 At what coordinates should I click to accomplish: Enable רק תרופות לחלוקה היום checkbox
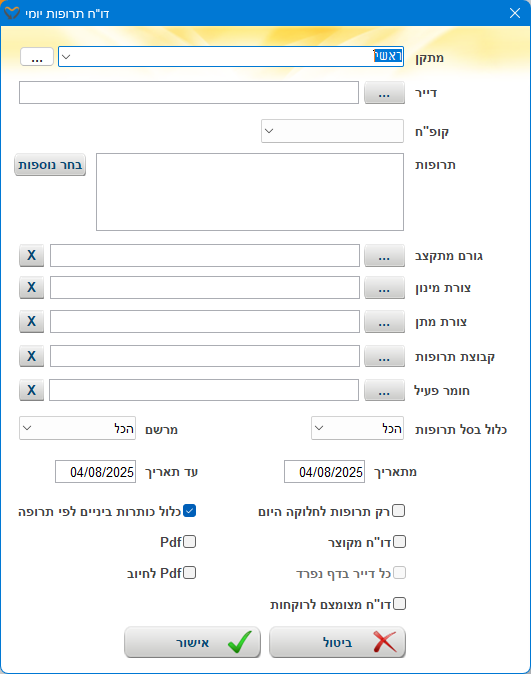point(399,511)
